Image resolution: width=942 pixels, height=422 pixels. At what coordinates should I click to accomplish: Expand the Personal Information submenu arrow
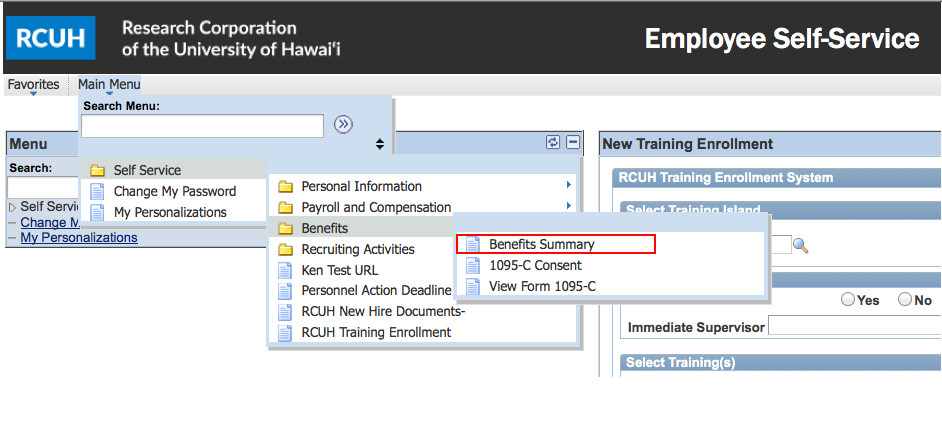(568, 186)
